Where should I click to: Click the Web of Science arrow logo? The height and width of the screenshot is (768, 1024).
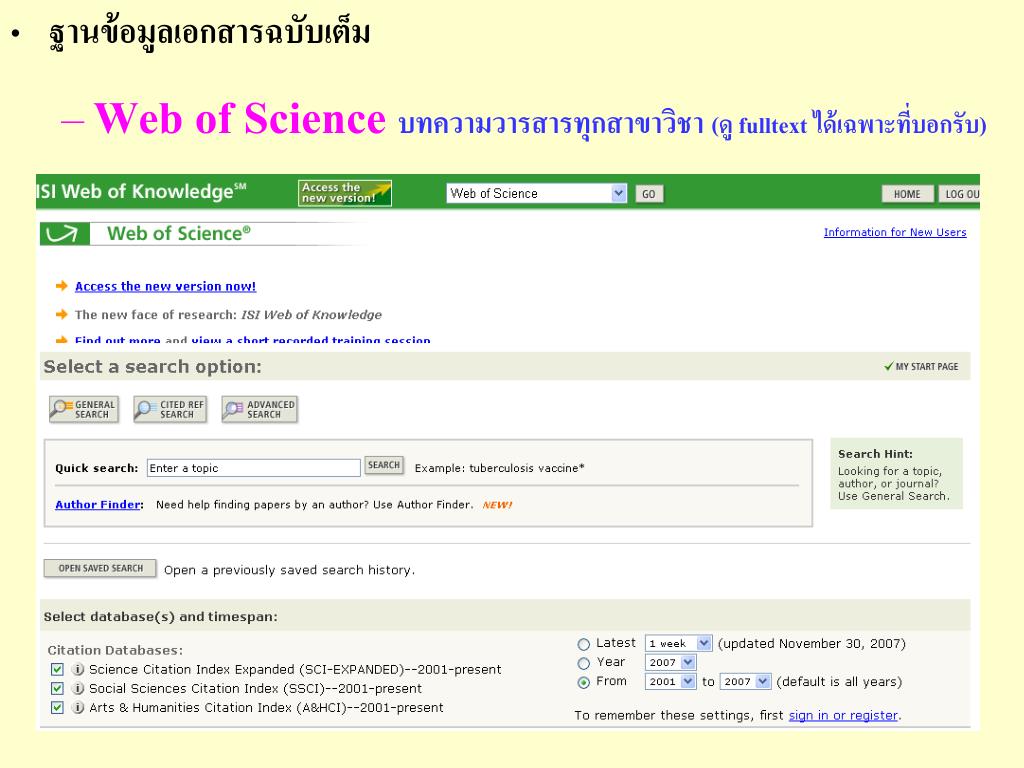[65, 234]
